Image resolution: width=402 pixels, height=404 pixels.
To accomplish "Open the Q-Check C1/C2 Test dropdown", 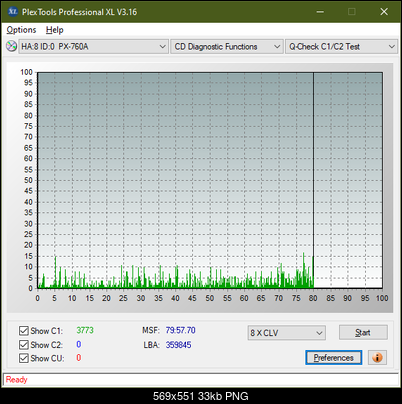I will pyautogui.click(x=341, y=47).
